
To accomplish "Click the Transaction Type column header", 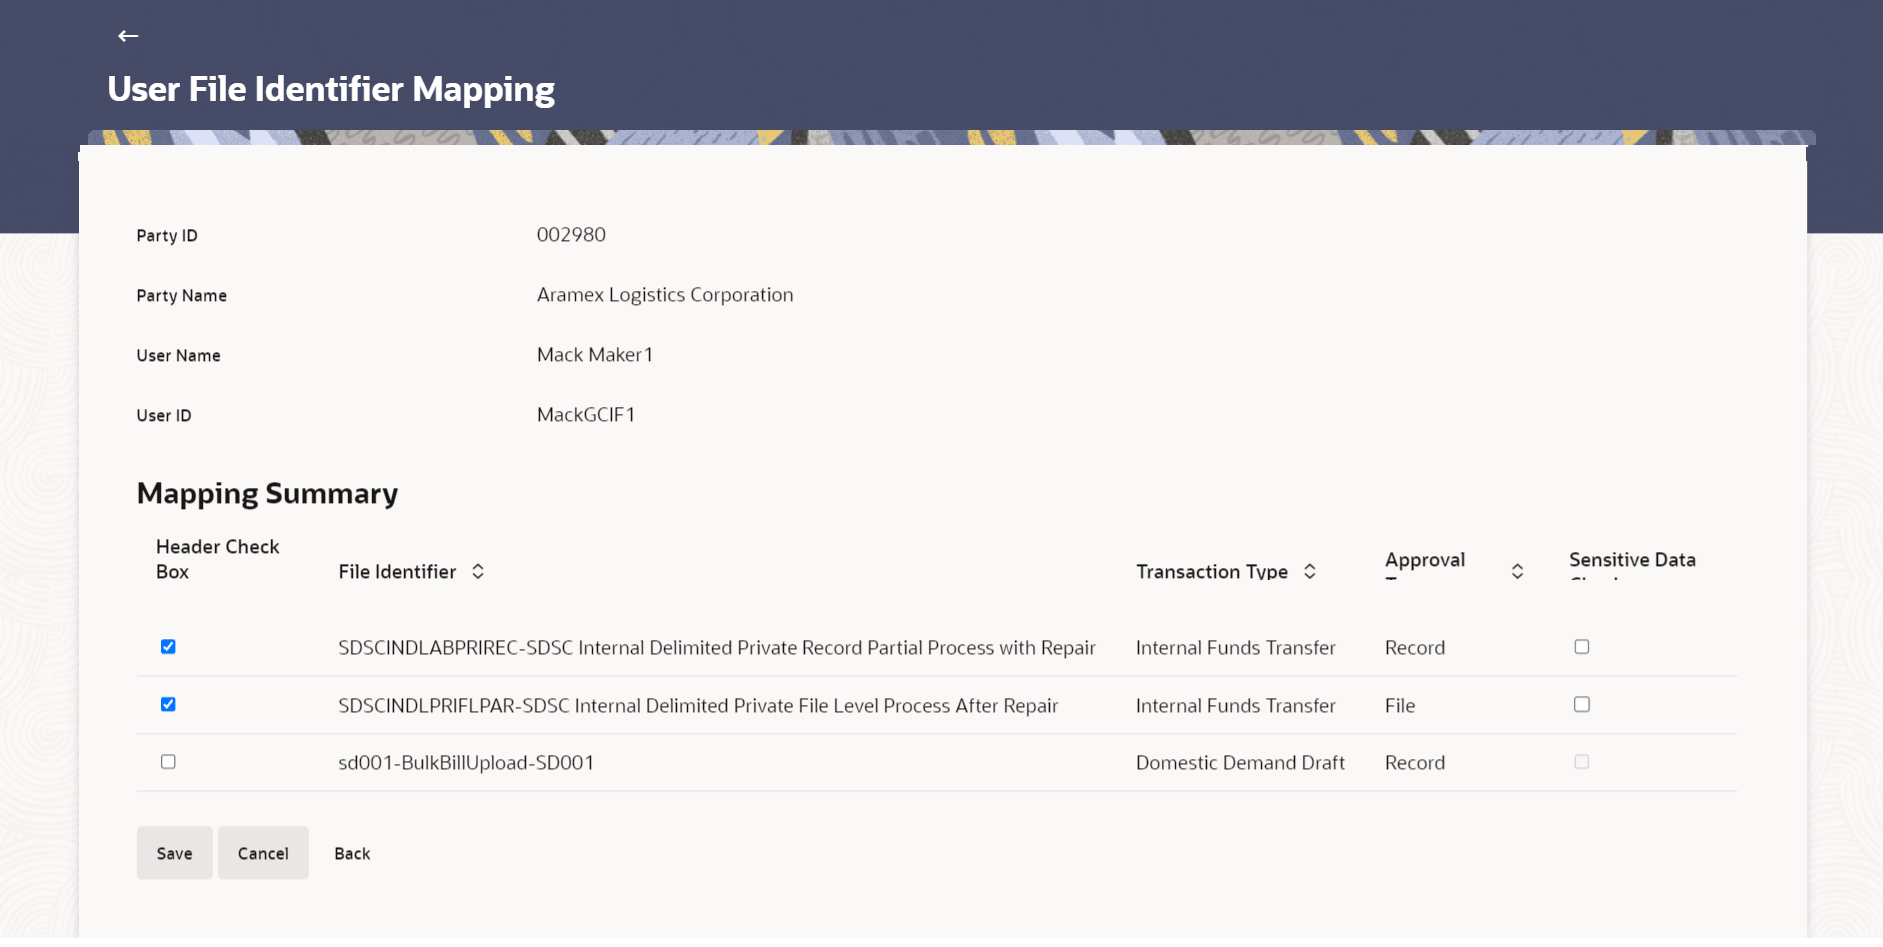I will point(1212,571).
